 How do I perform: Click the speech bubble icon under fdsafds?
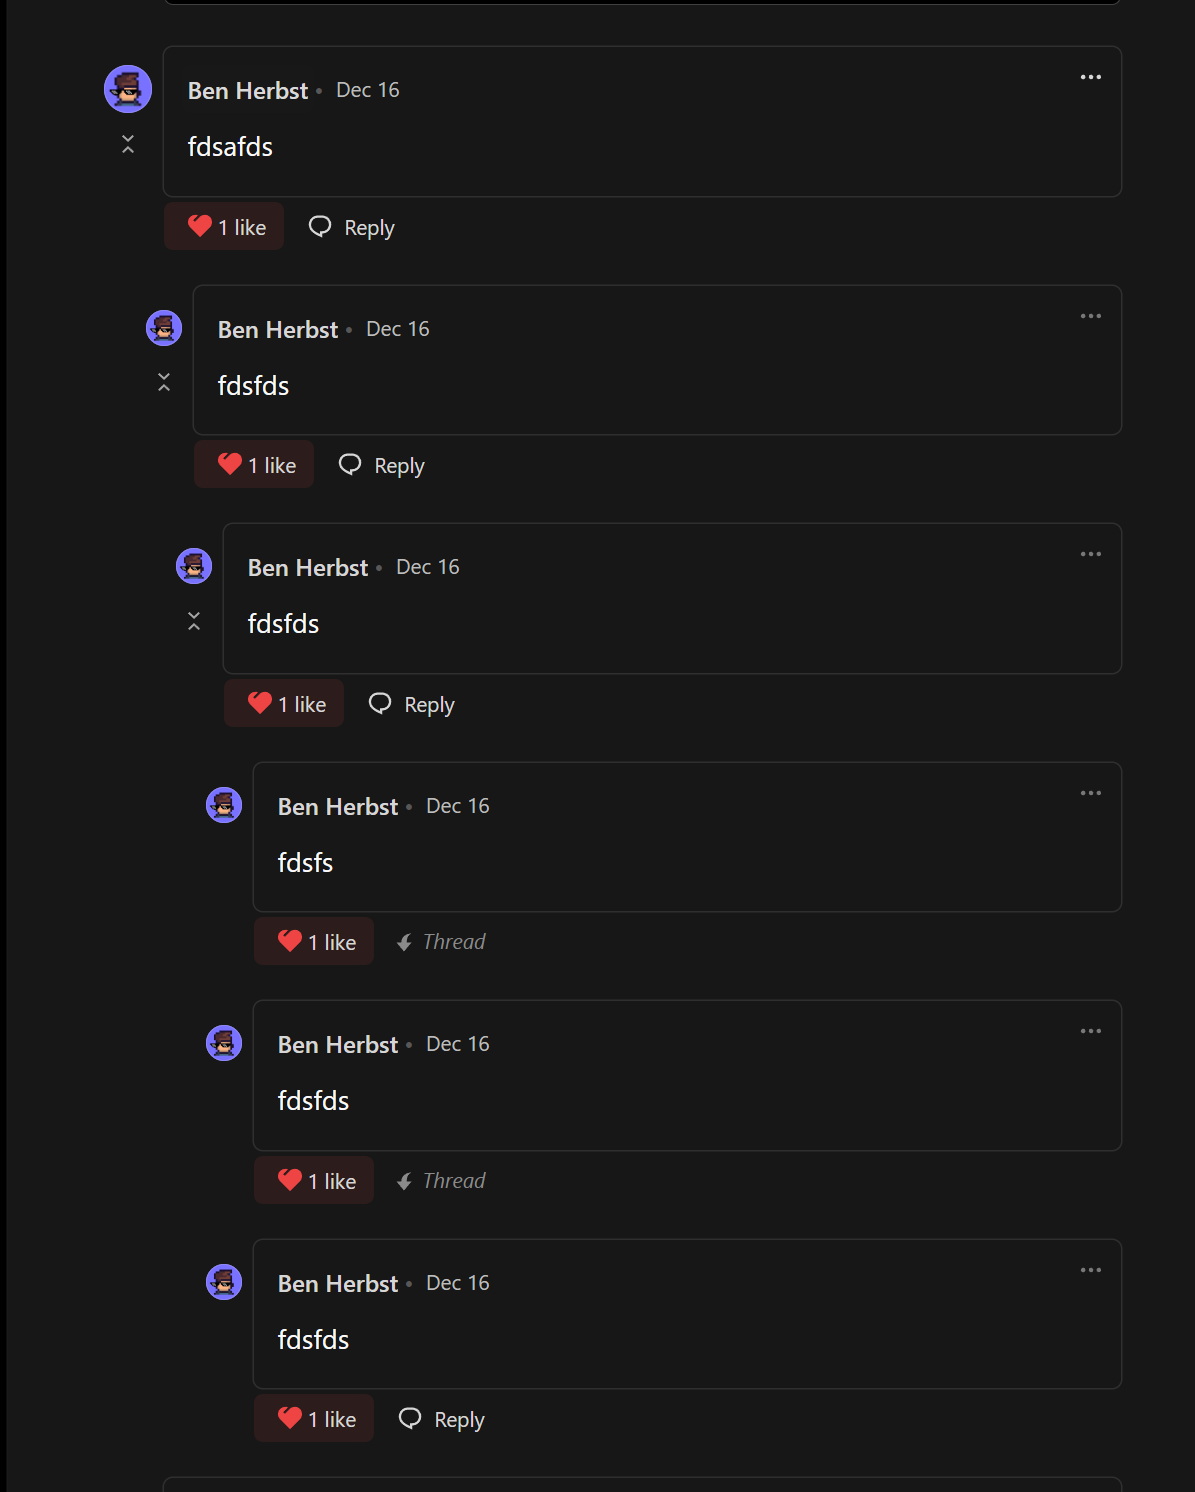[320, 227]
